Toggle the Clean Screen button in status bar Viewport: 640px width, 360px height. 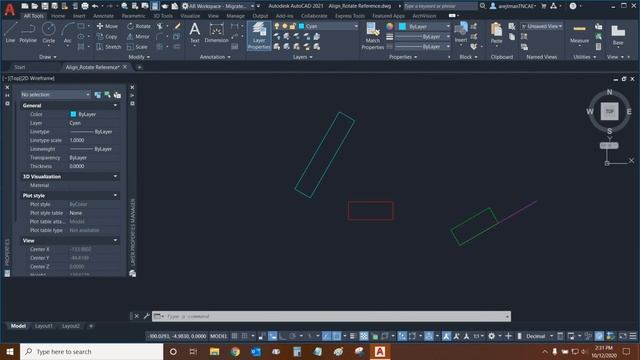(x=623, y=336)
